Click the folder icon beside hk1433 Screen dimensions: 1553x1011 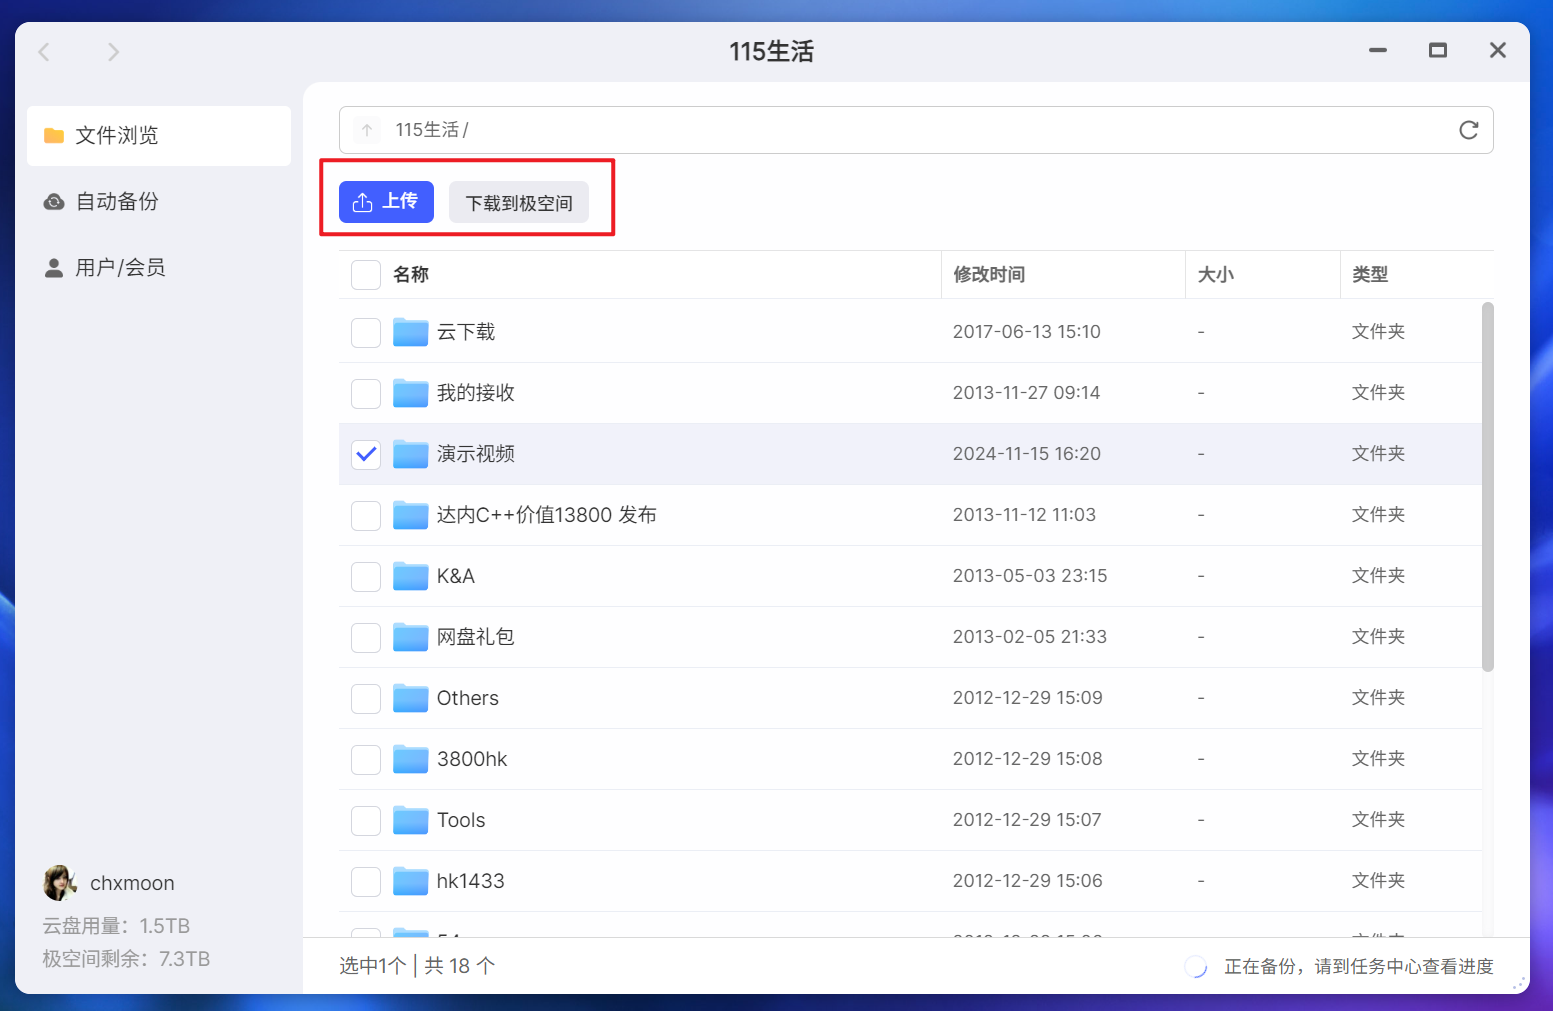[x=410, y=881]
